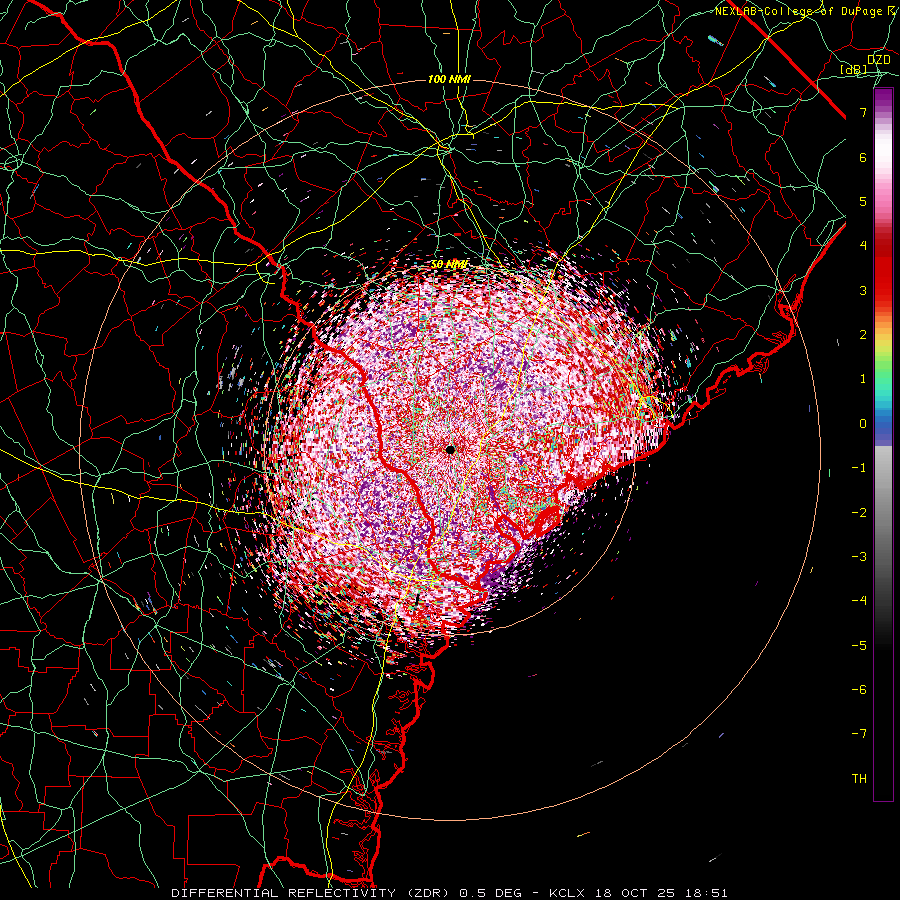The width and height of the screenshot is (900, 900).
Task: Click the -7 dB tick label
Action: pyautogui.click(x=859, y=734)
